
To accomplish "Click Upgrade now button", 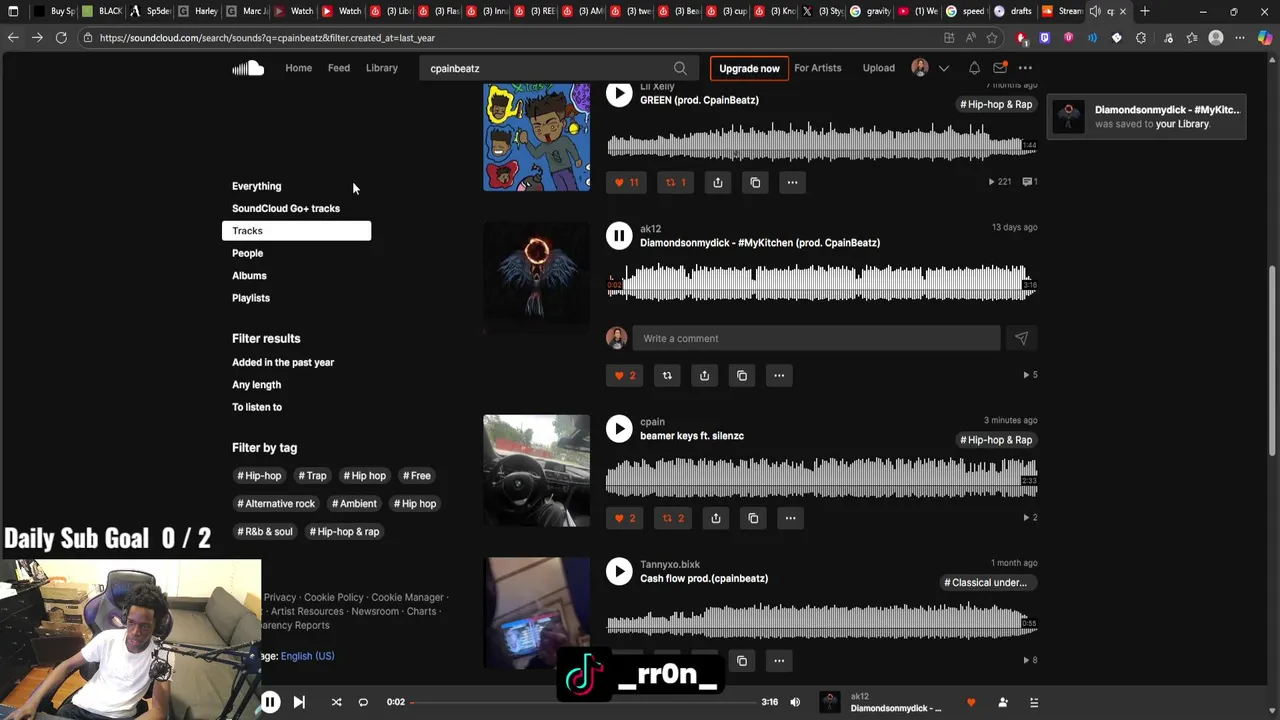I will click(749, 68).
